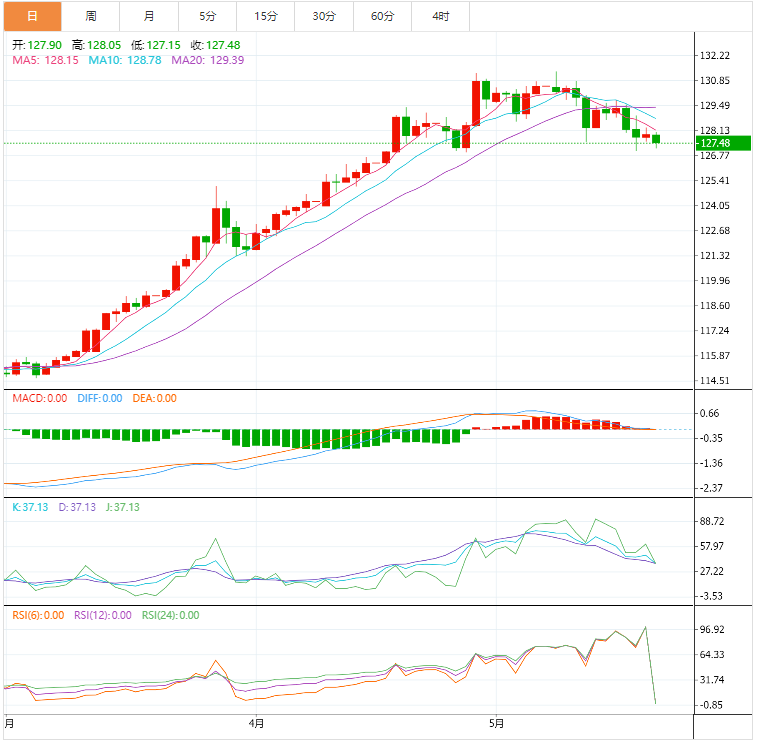Open the 4时 (4-hour) tab
761x751 pixels.
[x=441, y=16]
